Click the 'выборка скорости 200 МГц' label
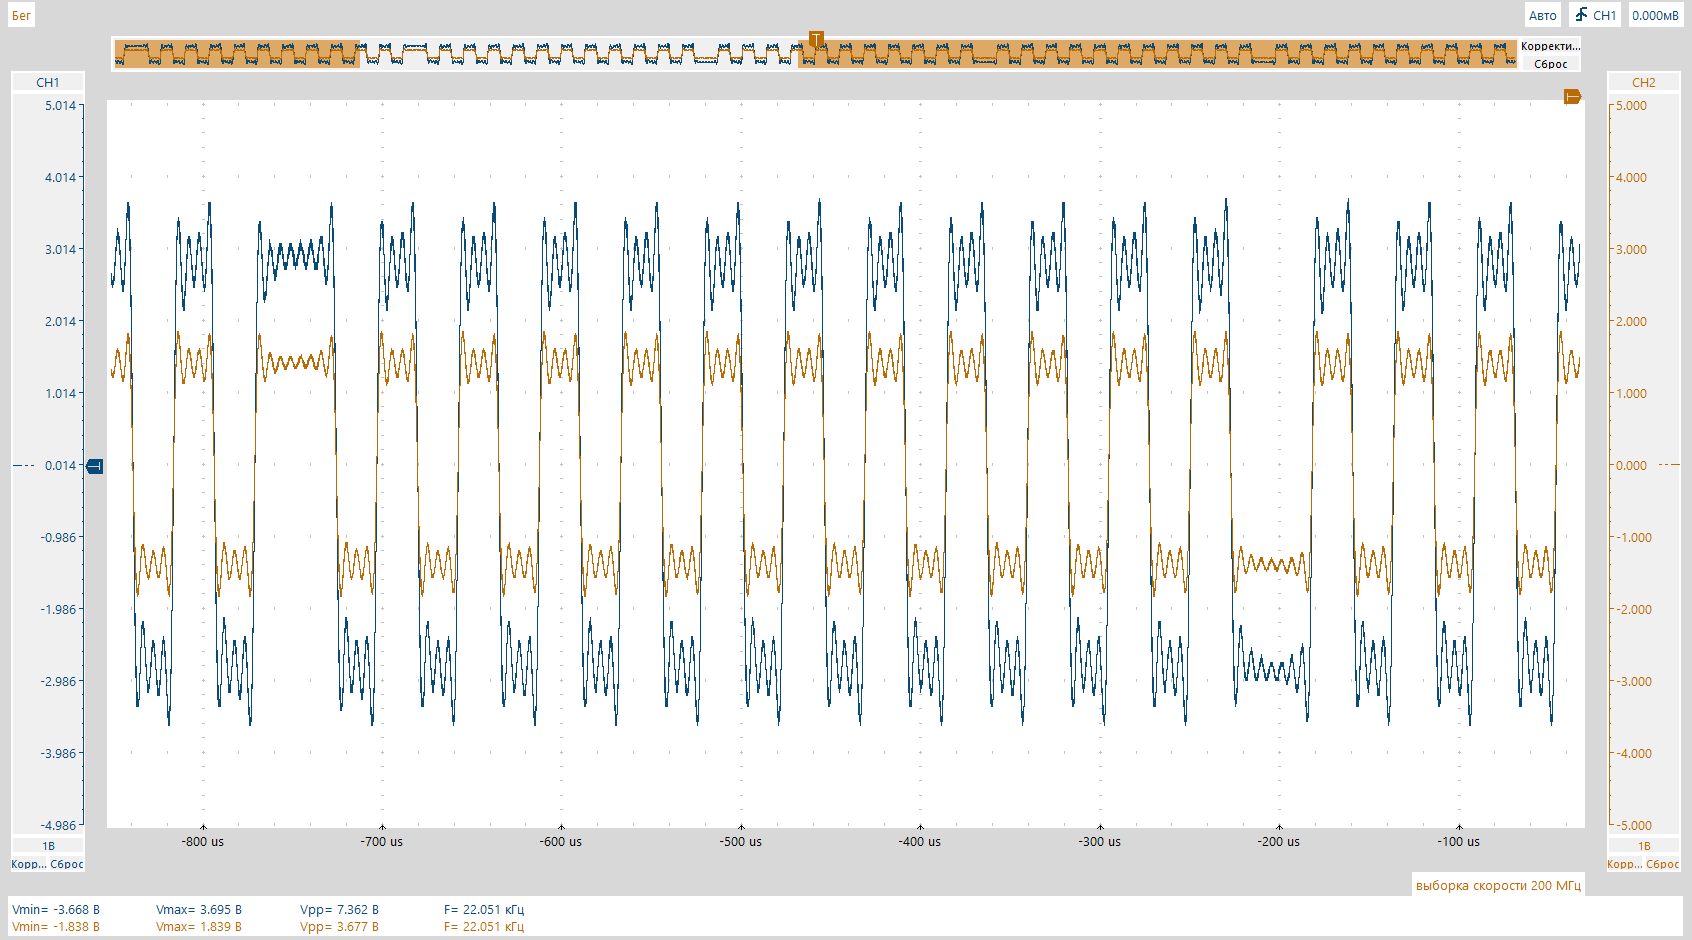The width and height of the screenshot is (1692, 940). click(1498, 885)
